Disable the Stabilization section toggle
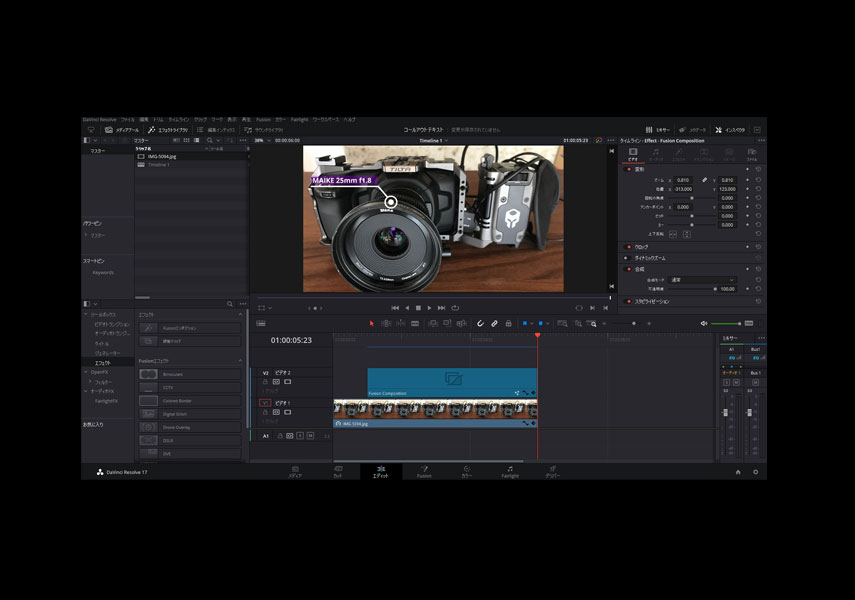This screenshot has height=600, width=855. [x=628, y=301]
